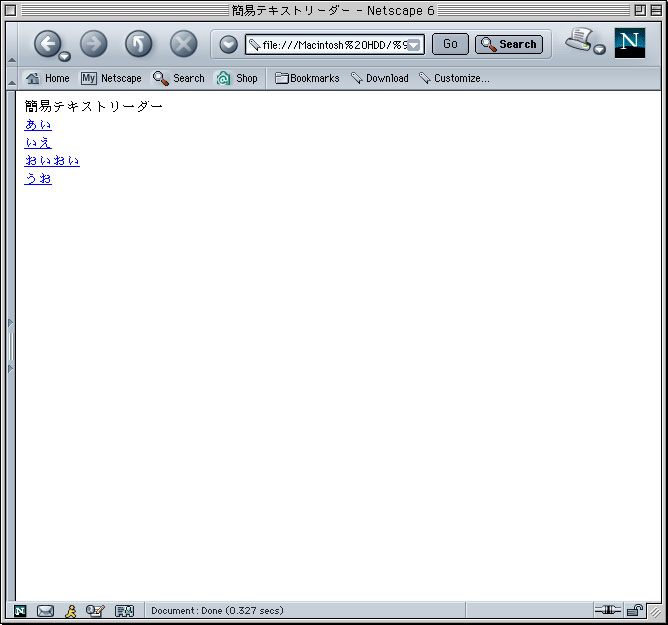Image resolution: width=668 pixels, height=625 pixels.
Task: Open the Back button history dropdown arrow
Action: pos(65,56)
